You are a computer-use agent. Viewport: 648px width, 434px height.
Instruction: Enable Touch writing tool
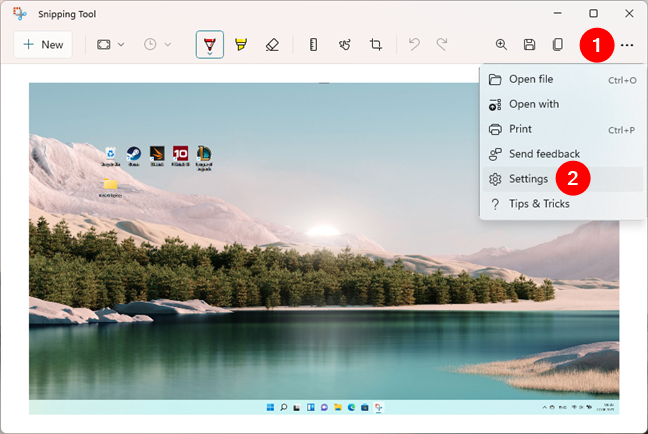(345, 45)
